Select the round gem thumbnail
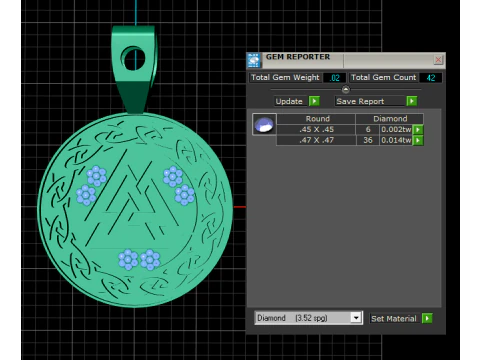The height and width of the screenshot is (360, 480). click(264, 124)
